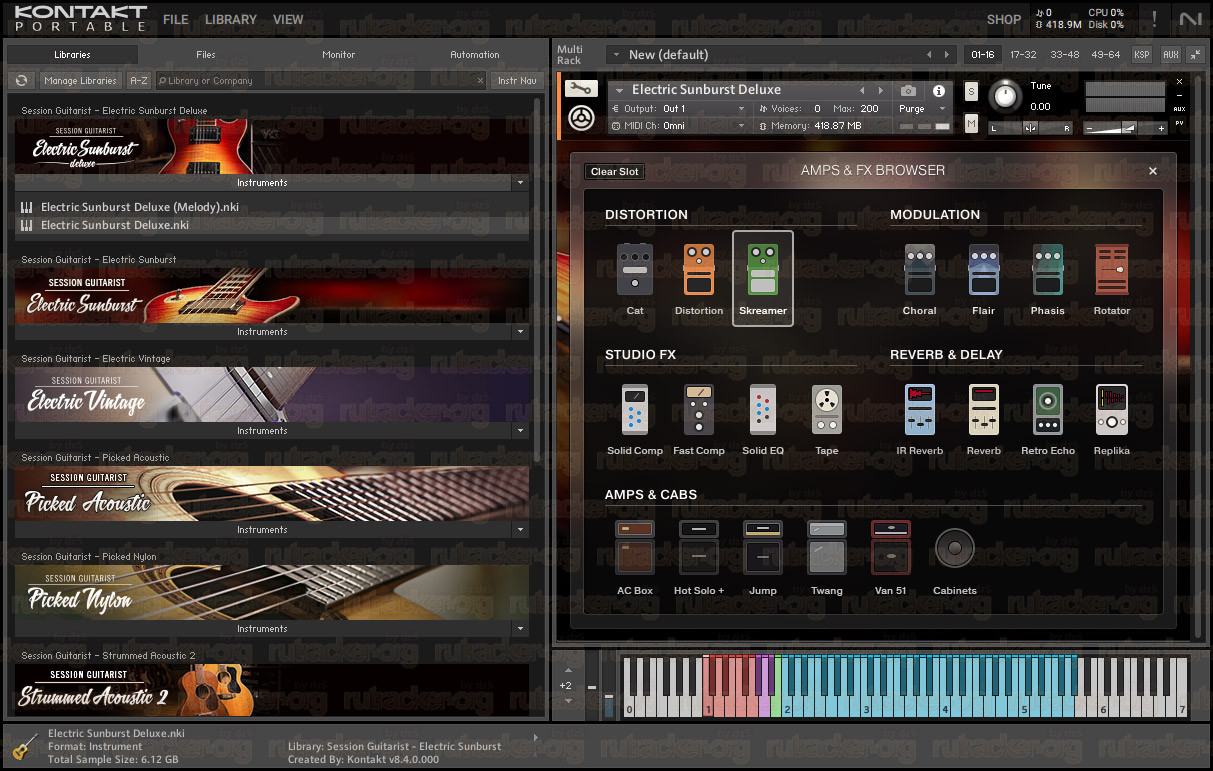Click the snapshot camera icon
Image resolution: width=1213 pixels, height=771 pixels.
click(x=908, y=90)
